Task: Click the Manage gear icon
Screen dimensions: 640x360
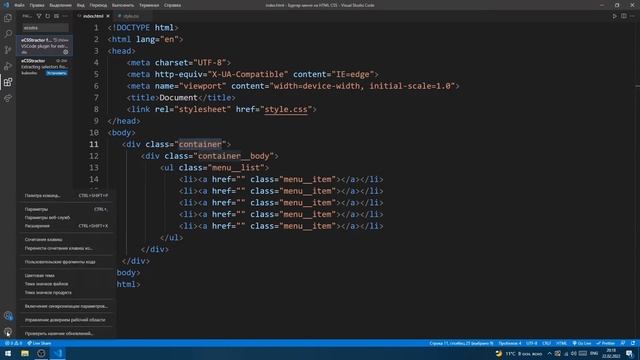Action: pyautogui.click(x=8, y=332)
